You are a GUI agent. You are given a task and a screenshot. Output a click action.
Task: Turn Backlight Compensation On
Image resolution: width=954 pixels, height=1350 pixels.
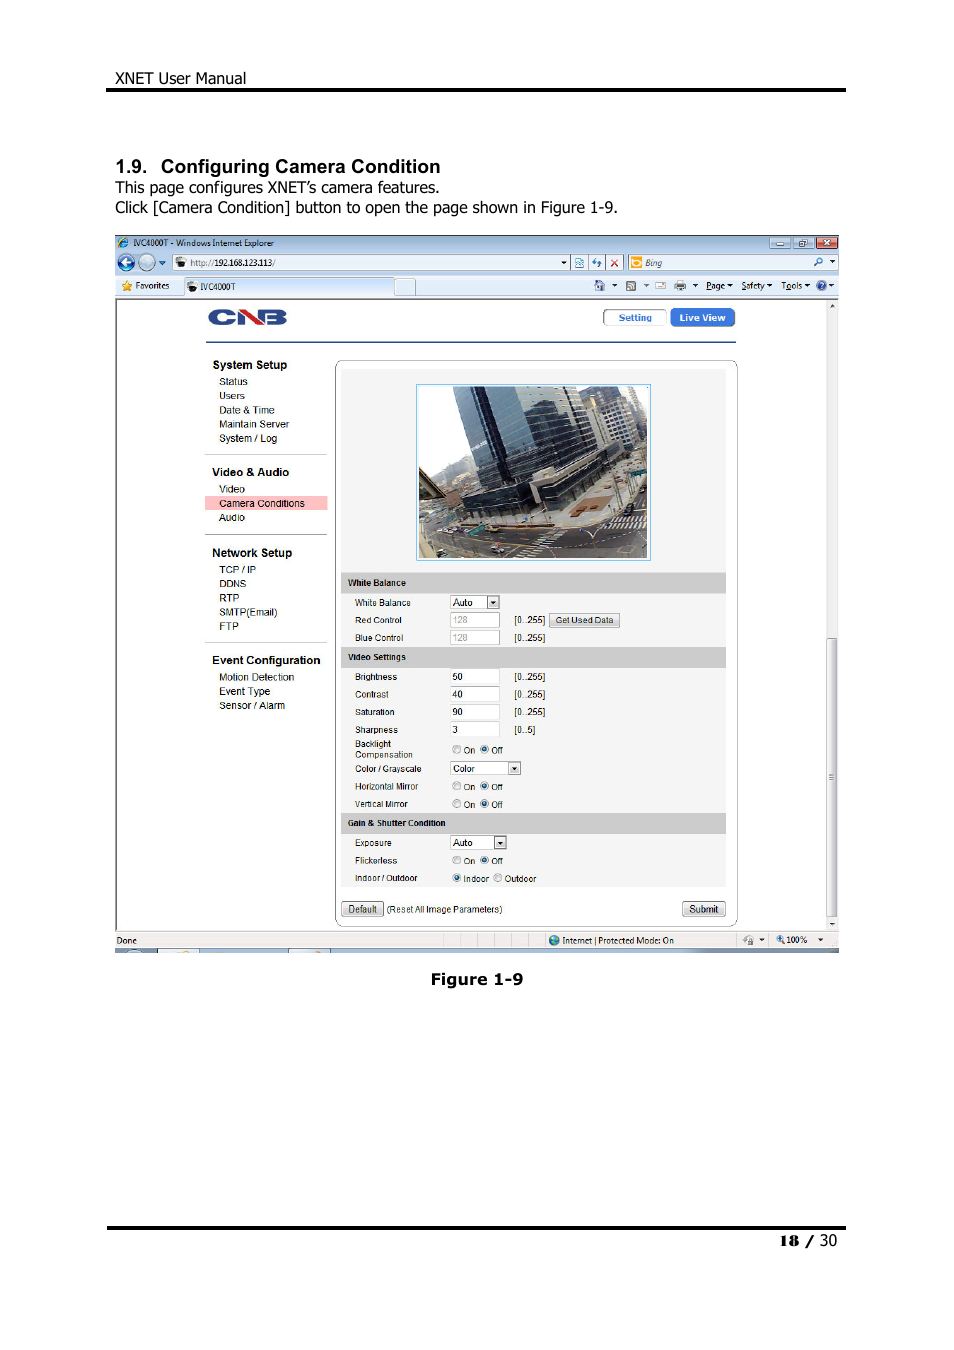457,749
